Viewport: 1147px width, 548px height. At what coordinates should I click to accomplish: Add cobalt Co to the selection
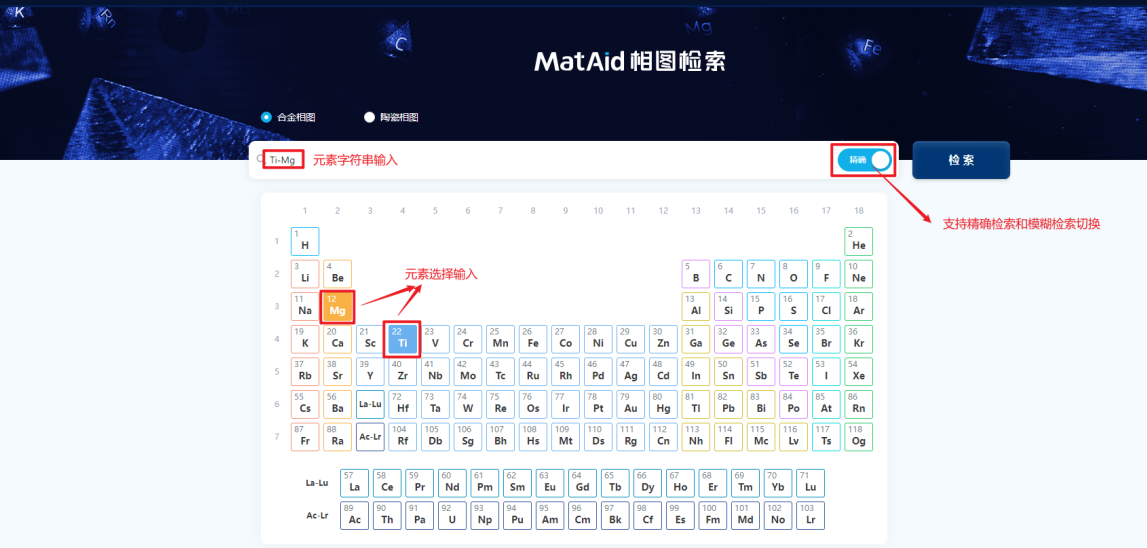(565, 339)
